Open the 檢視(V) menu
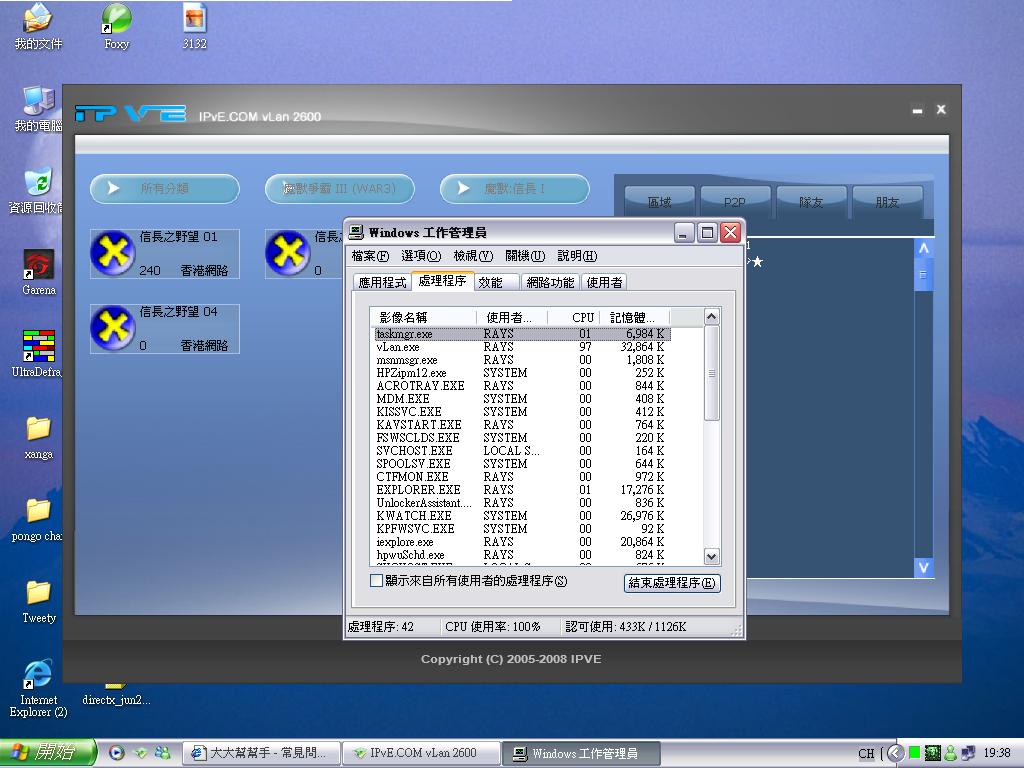The width and height of the screenshot is (1024, 768). click(473, 256)
